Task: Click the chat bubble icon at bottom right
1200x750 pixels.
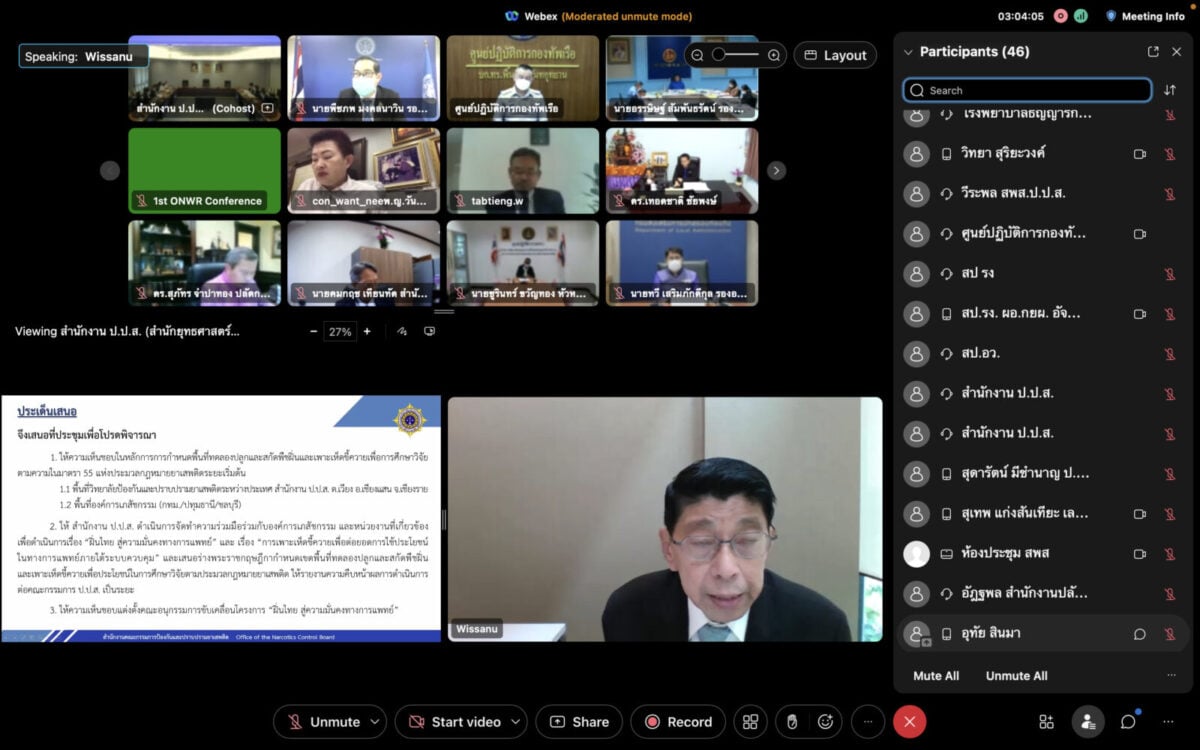Action: (1128, 722)
